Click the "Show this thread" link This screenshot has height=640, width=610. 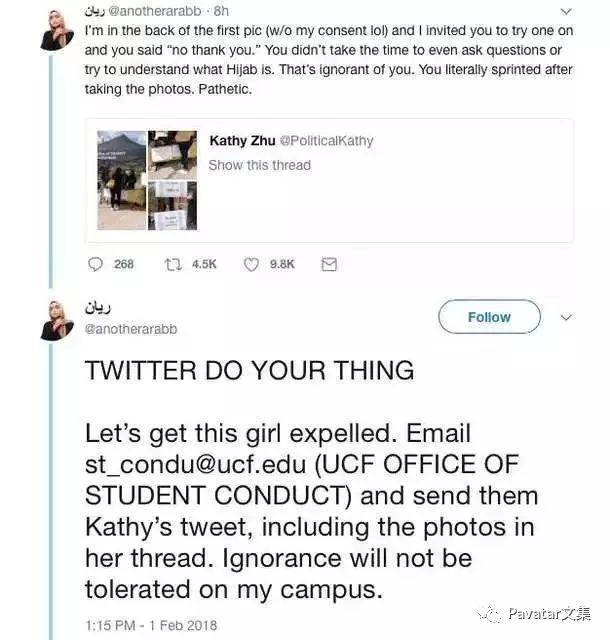click(x=259, y=165)
